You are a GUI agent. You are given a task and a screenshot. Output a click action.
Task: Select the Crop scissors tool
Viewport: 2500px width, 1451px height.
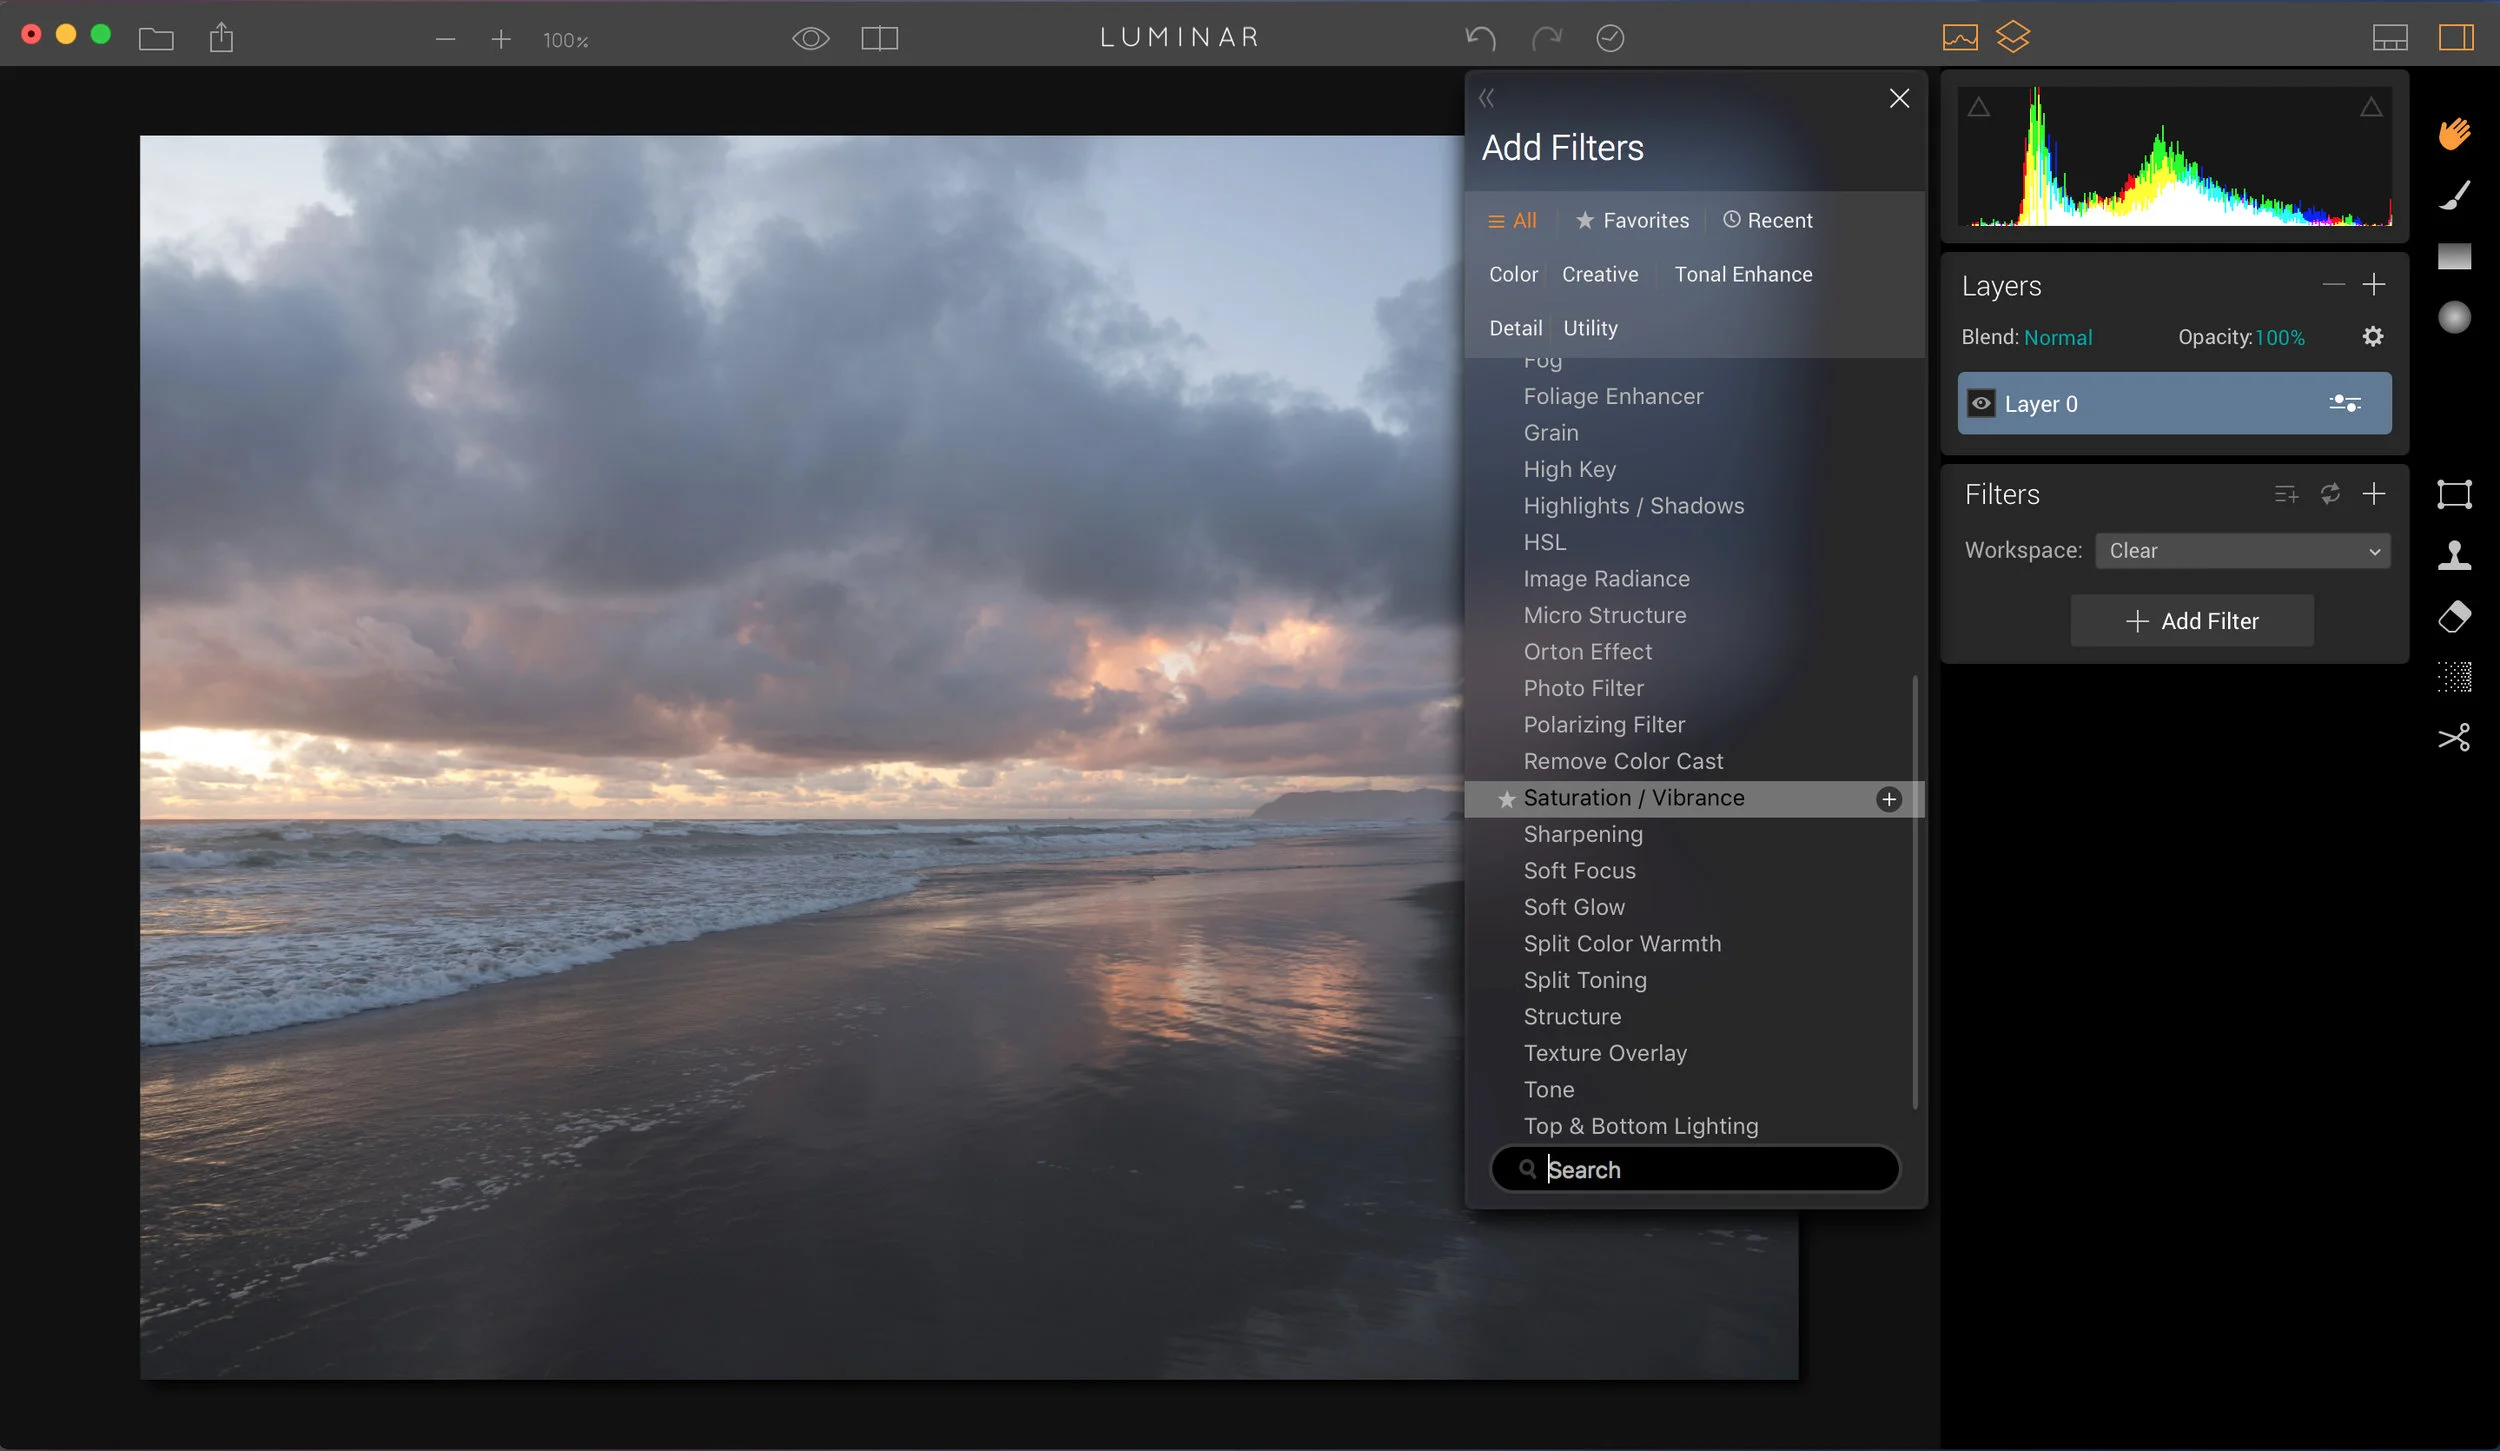tap(2454, 738)
